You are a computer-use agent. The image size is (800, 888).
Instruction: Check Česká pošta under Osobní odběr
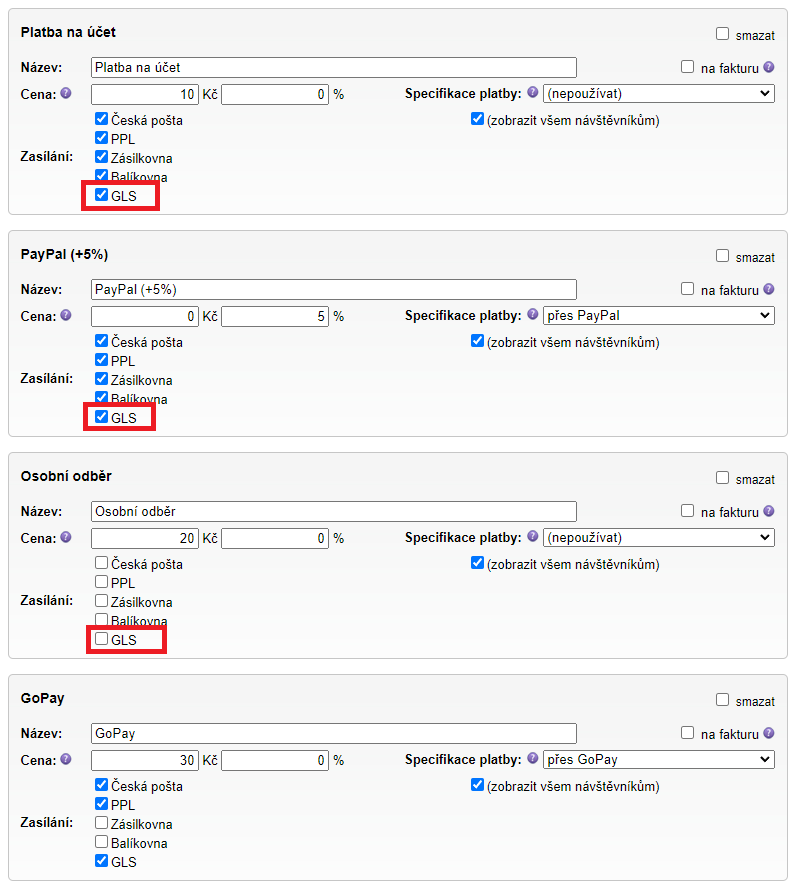click(x=102, y=563)
